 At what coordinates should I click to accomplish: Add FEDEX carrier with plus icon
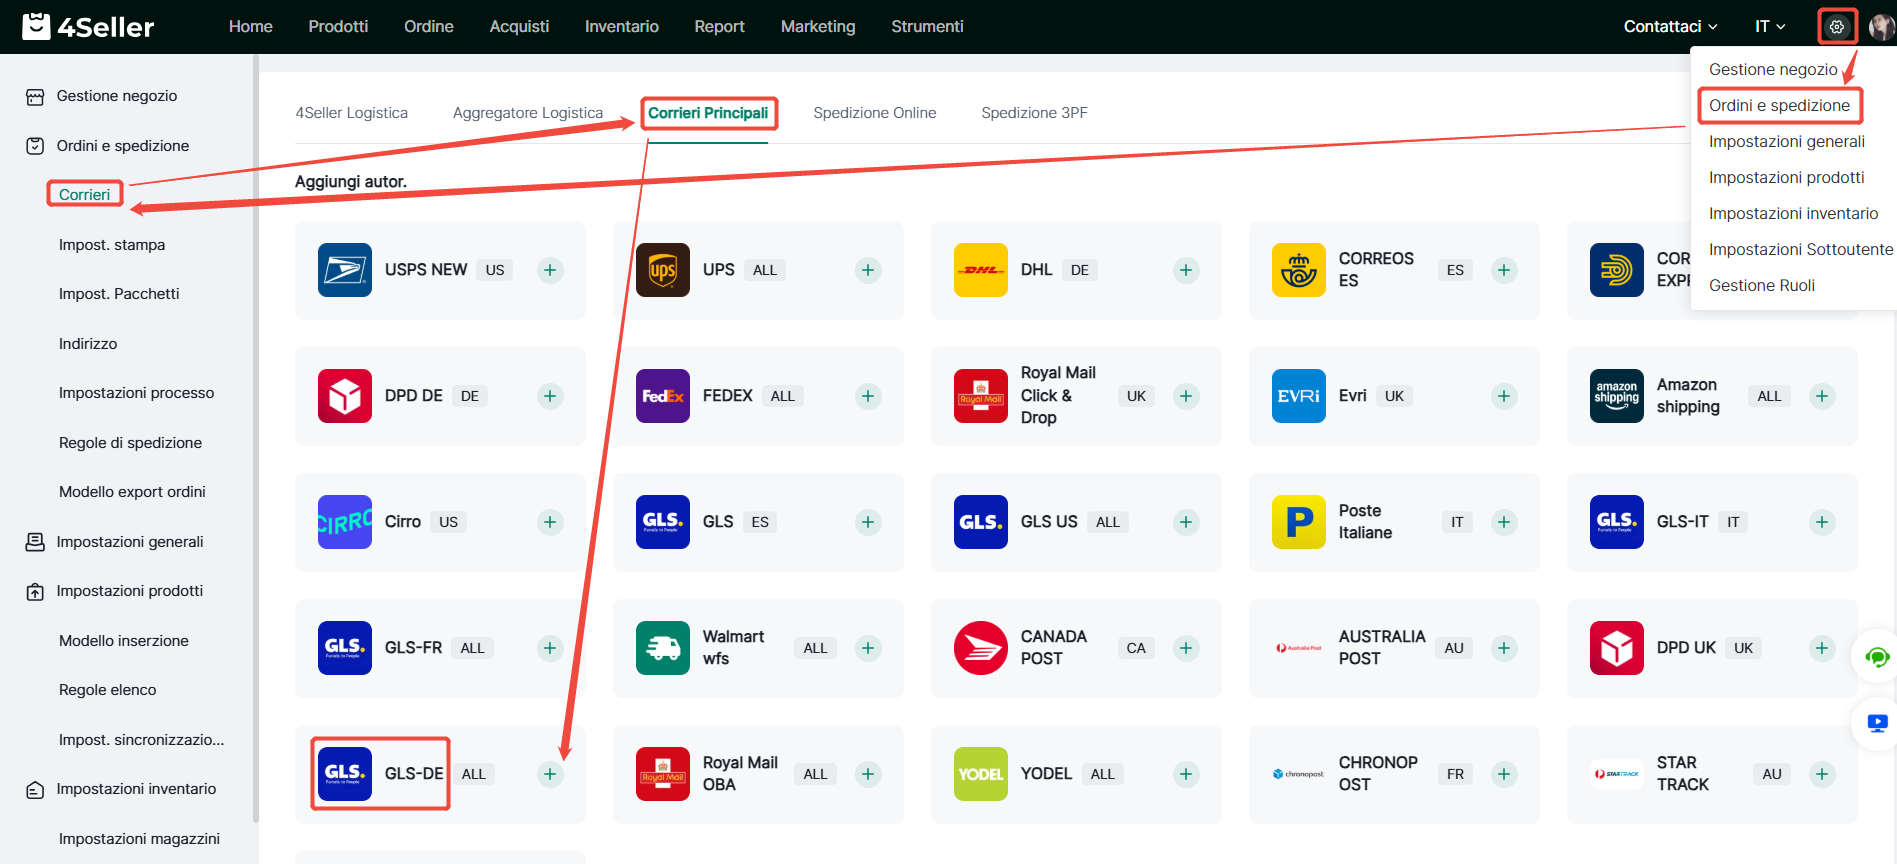tap(868, 396)
